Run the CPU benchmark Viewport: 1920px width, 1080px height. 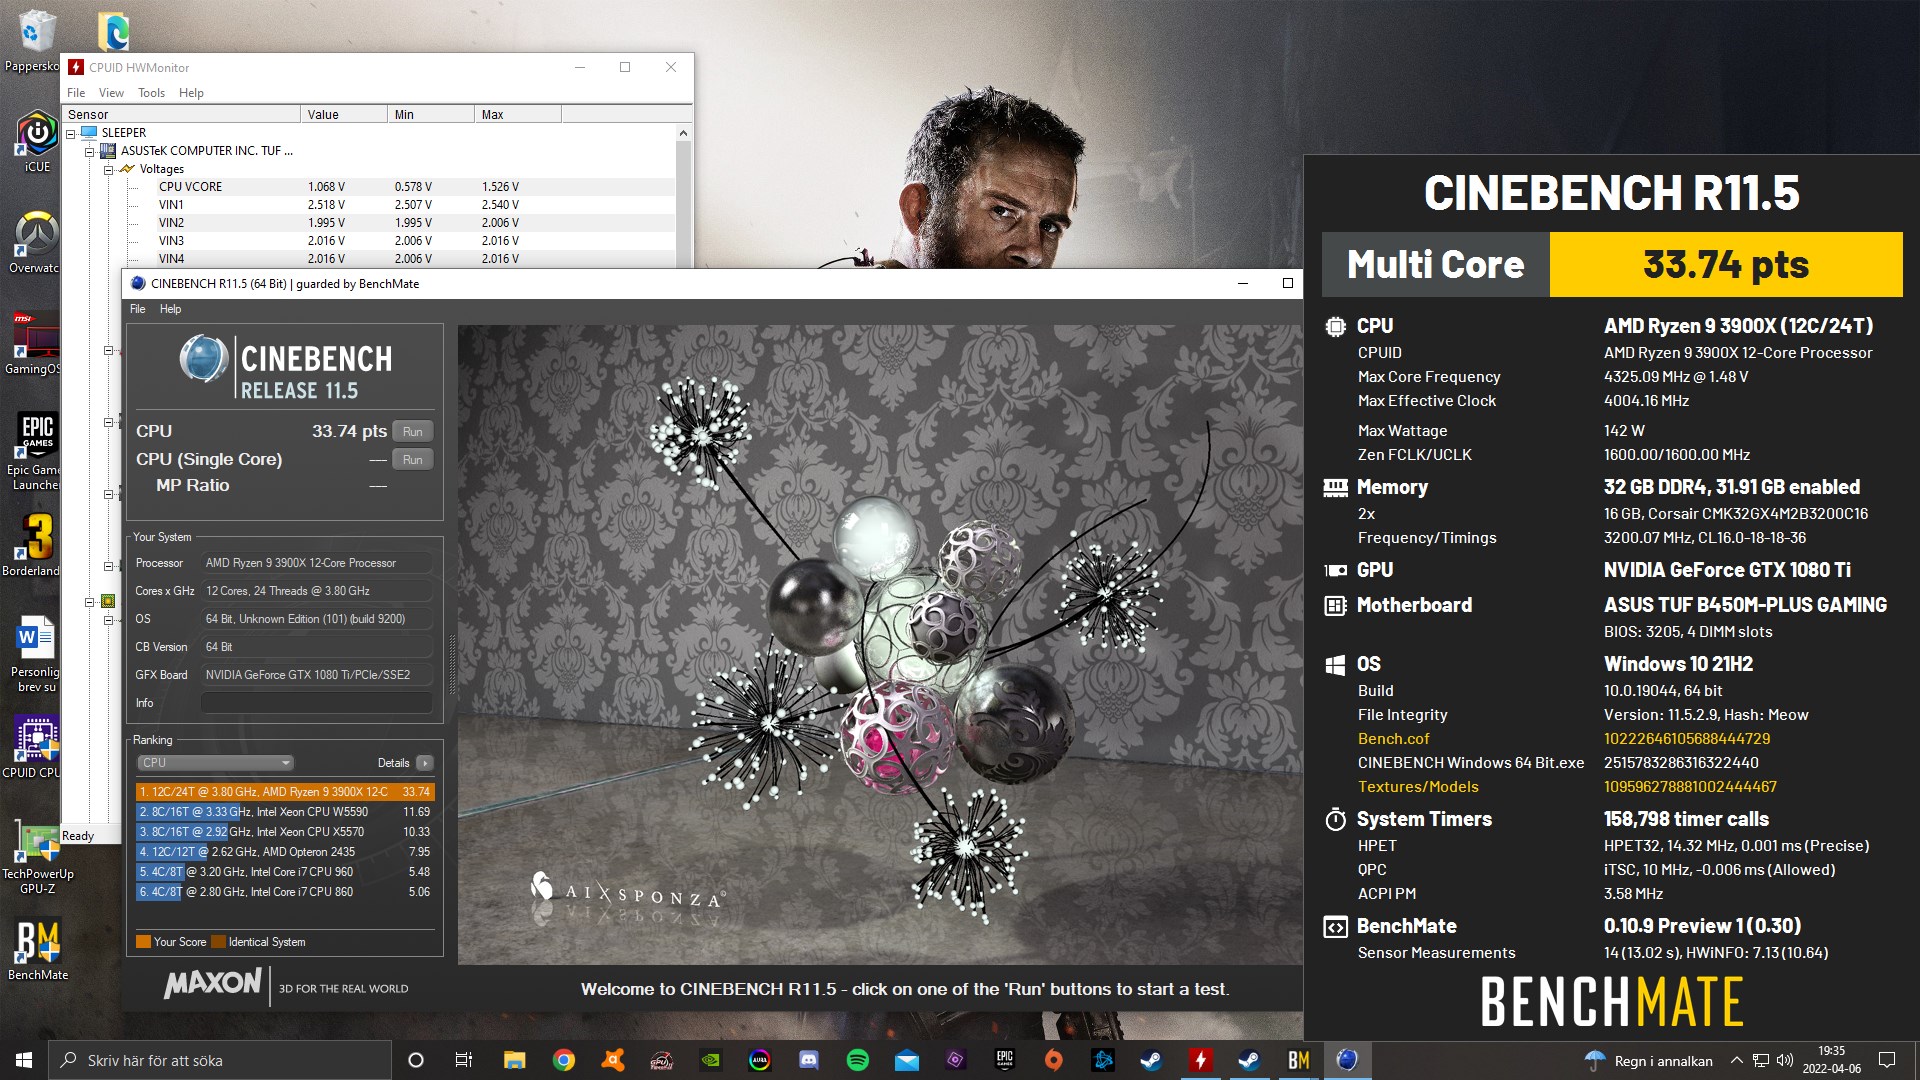pyautogui.click(x=413, y=431)
